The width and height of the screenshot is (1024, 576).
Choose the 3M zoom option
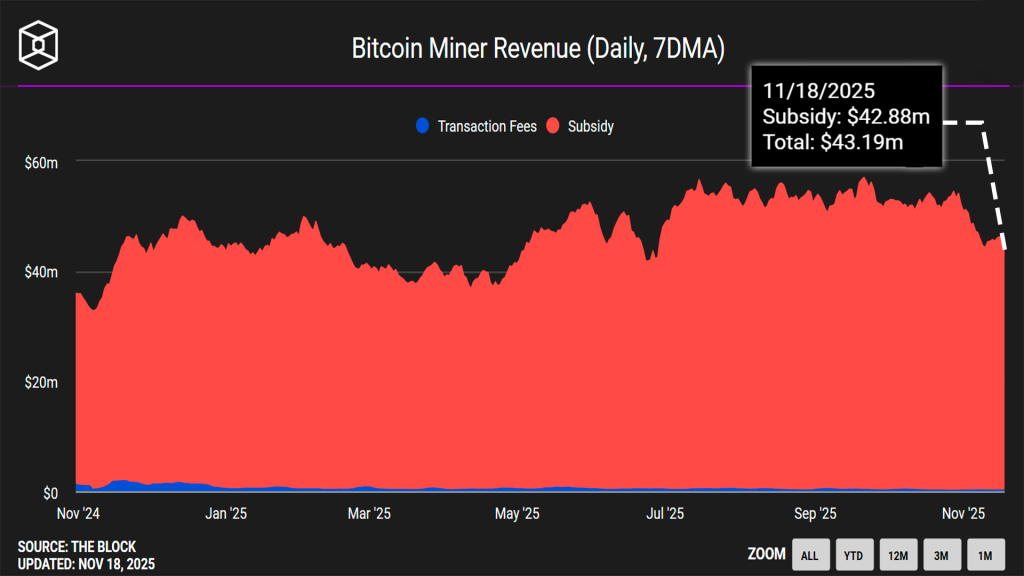[942, 555]
